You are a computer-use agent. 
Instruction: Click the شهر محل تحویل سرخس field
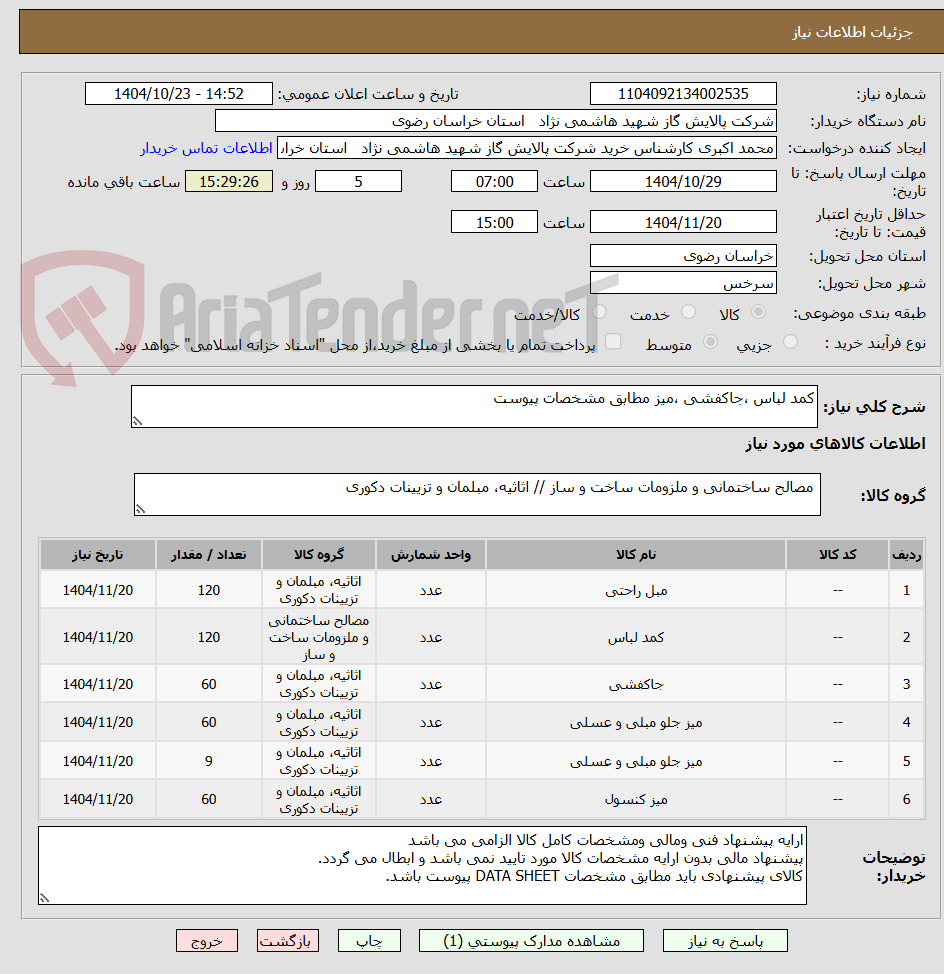(683, 283)
